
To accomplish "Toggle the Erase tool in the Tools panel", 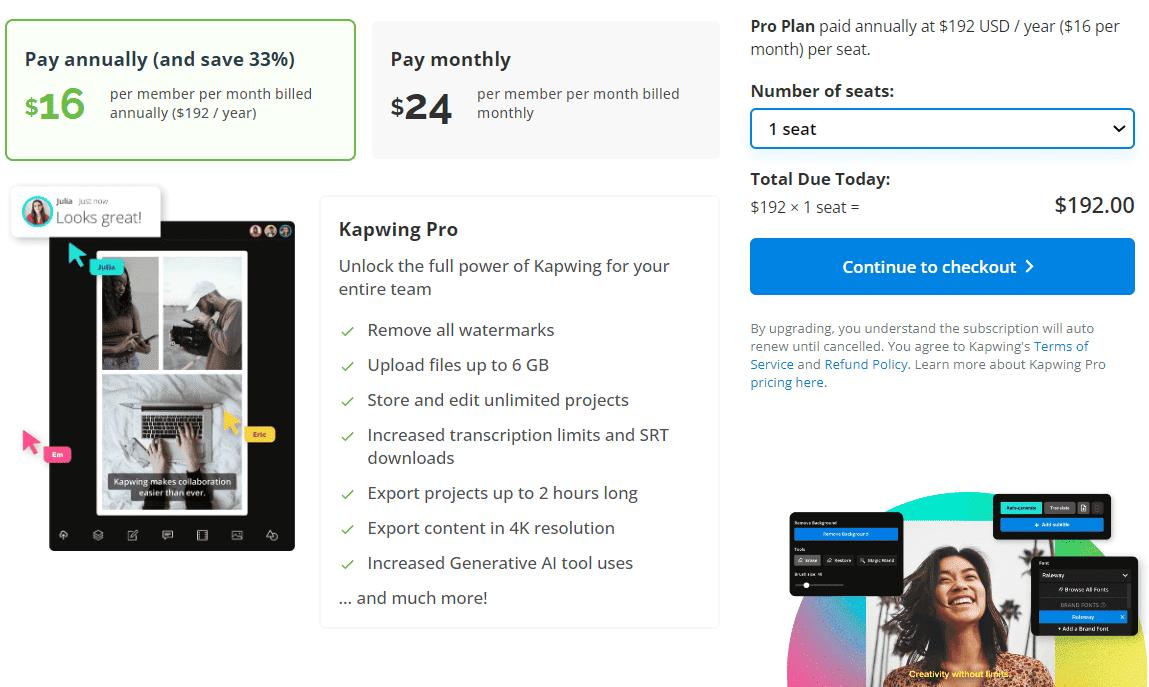I will coord(807,560).
